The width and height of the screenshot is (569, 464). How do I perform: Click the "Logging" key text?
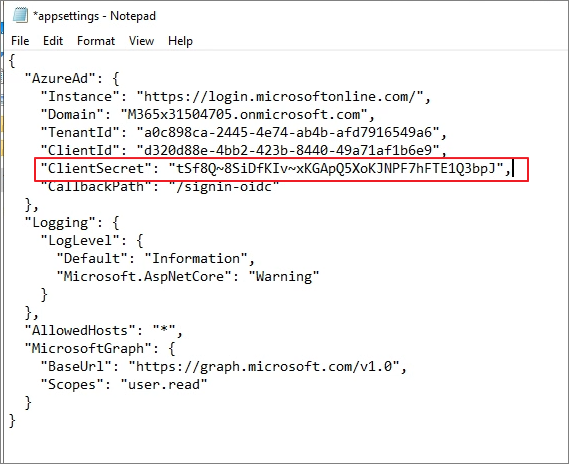point(60,222)
